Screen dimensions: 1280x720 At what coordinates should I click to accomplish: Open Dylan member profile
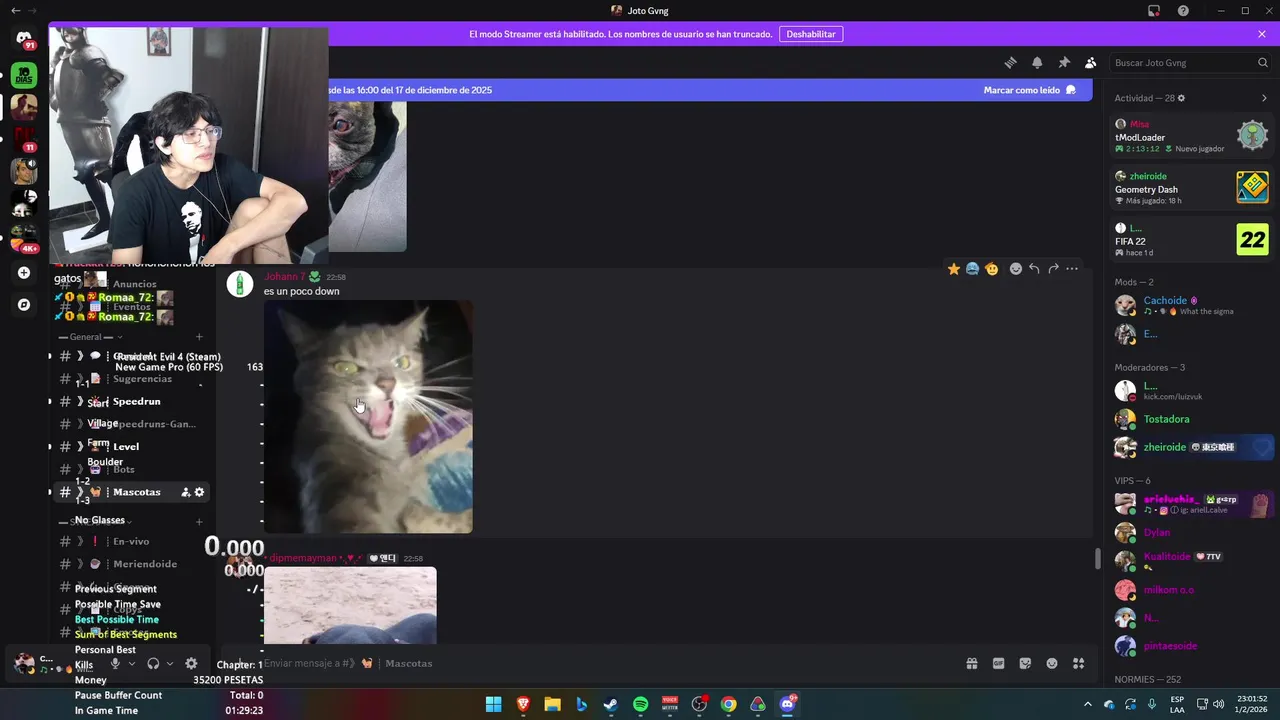(x=1192, y=532)
